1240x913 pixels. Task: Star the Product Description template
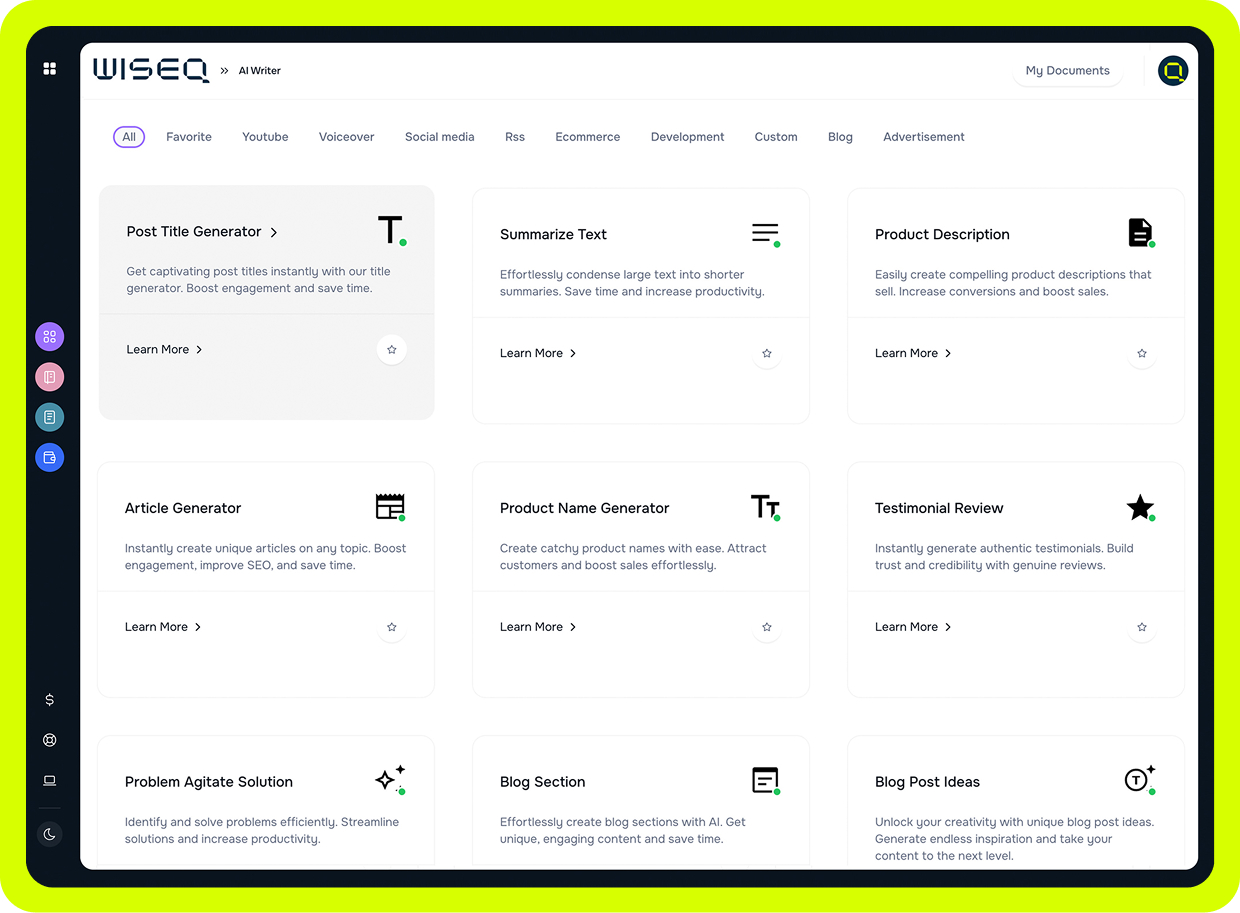tap(1141, 353)
